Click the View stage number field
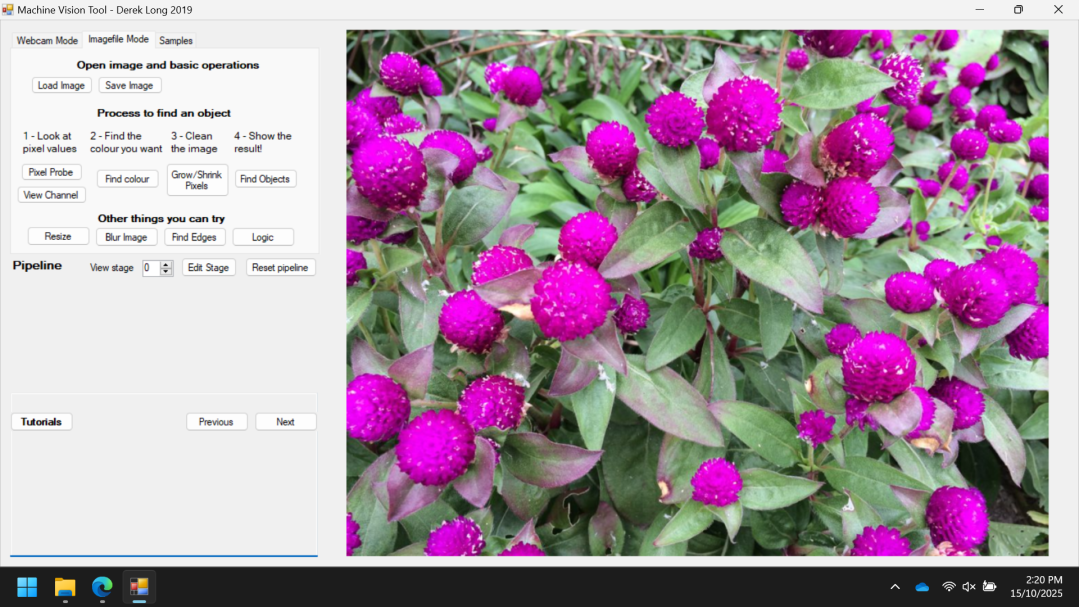1079x607 pixels. pos(150,268)
